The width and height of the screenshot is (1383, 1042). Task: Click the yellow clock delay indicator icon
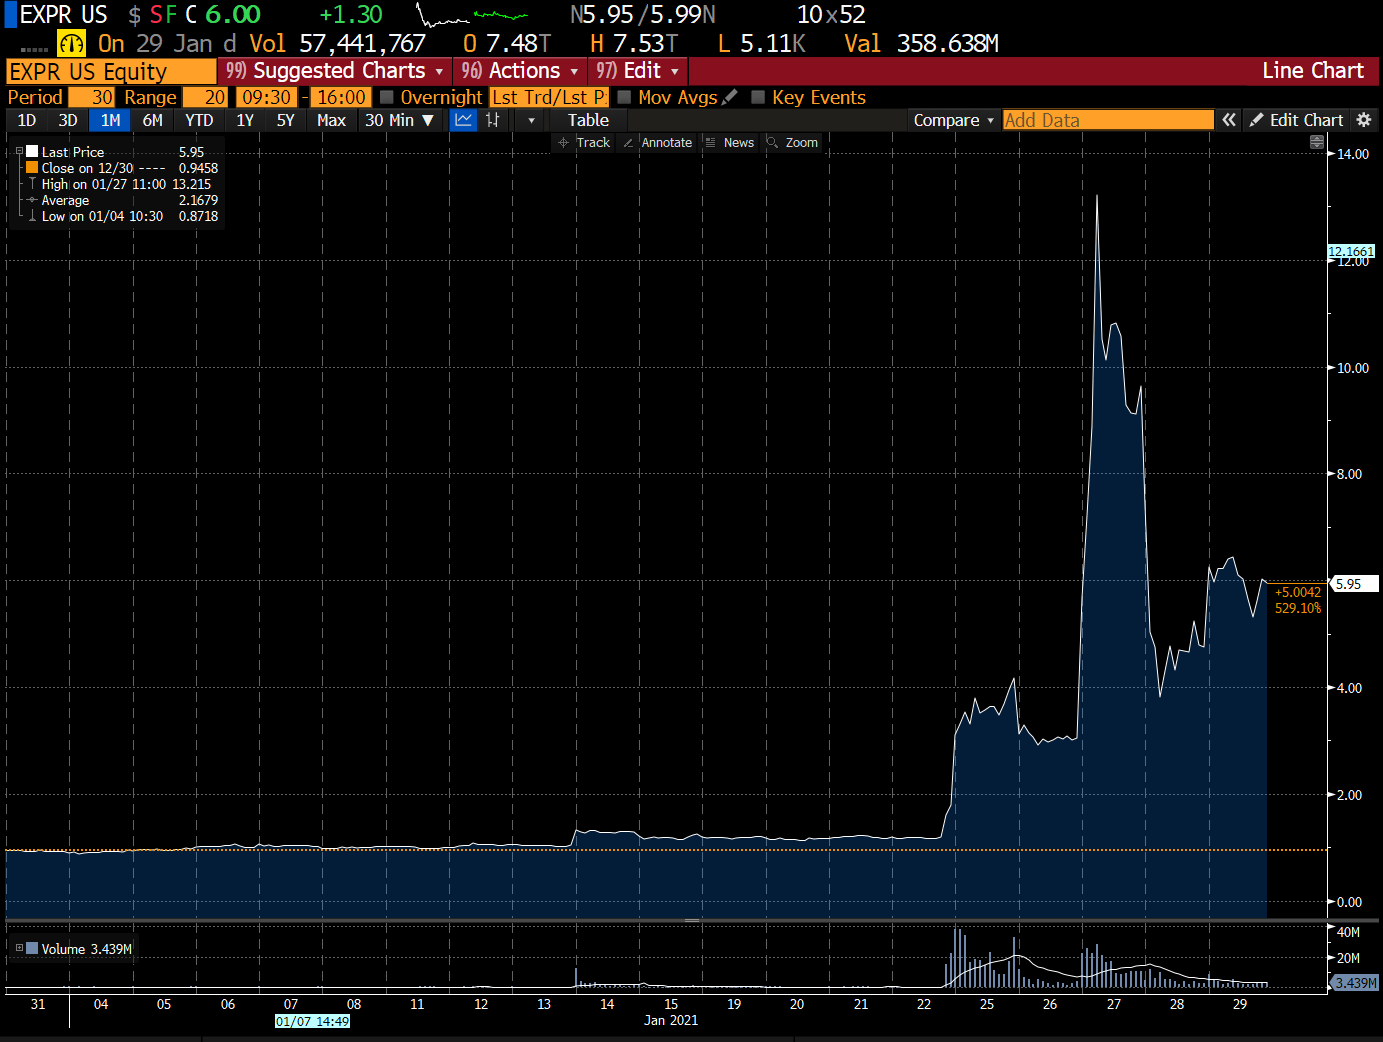tap(72, 43)
